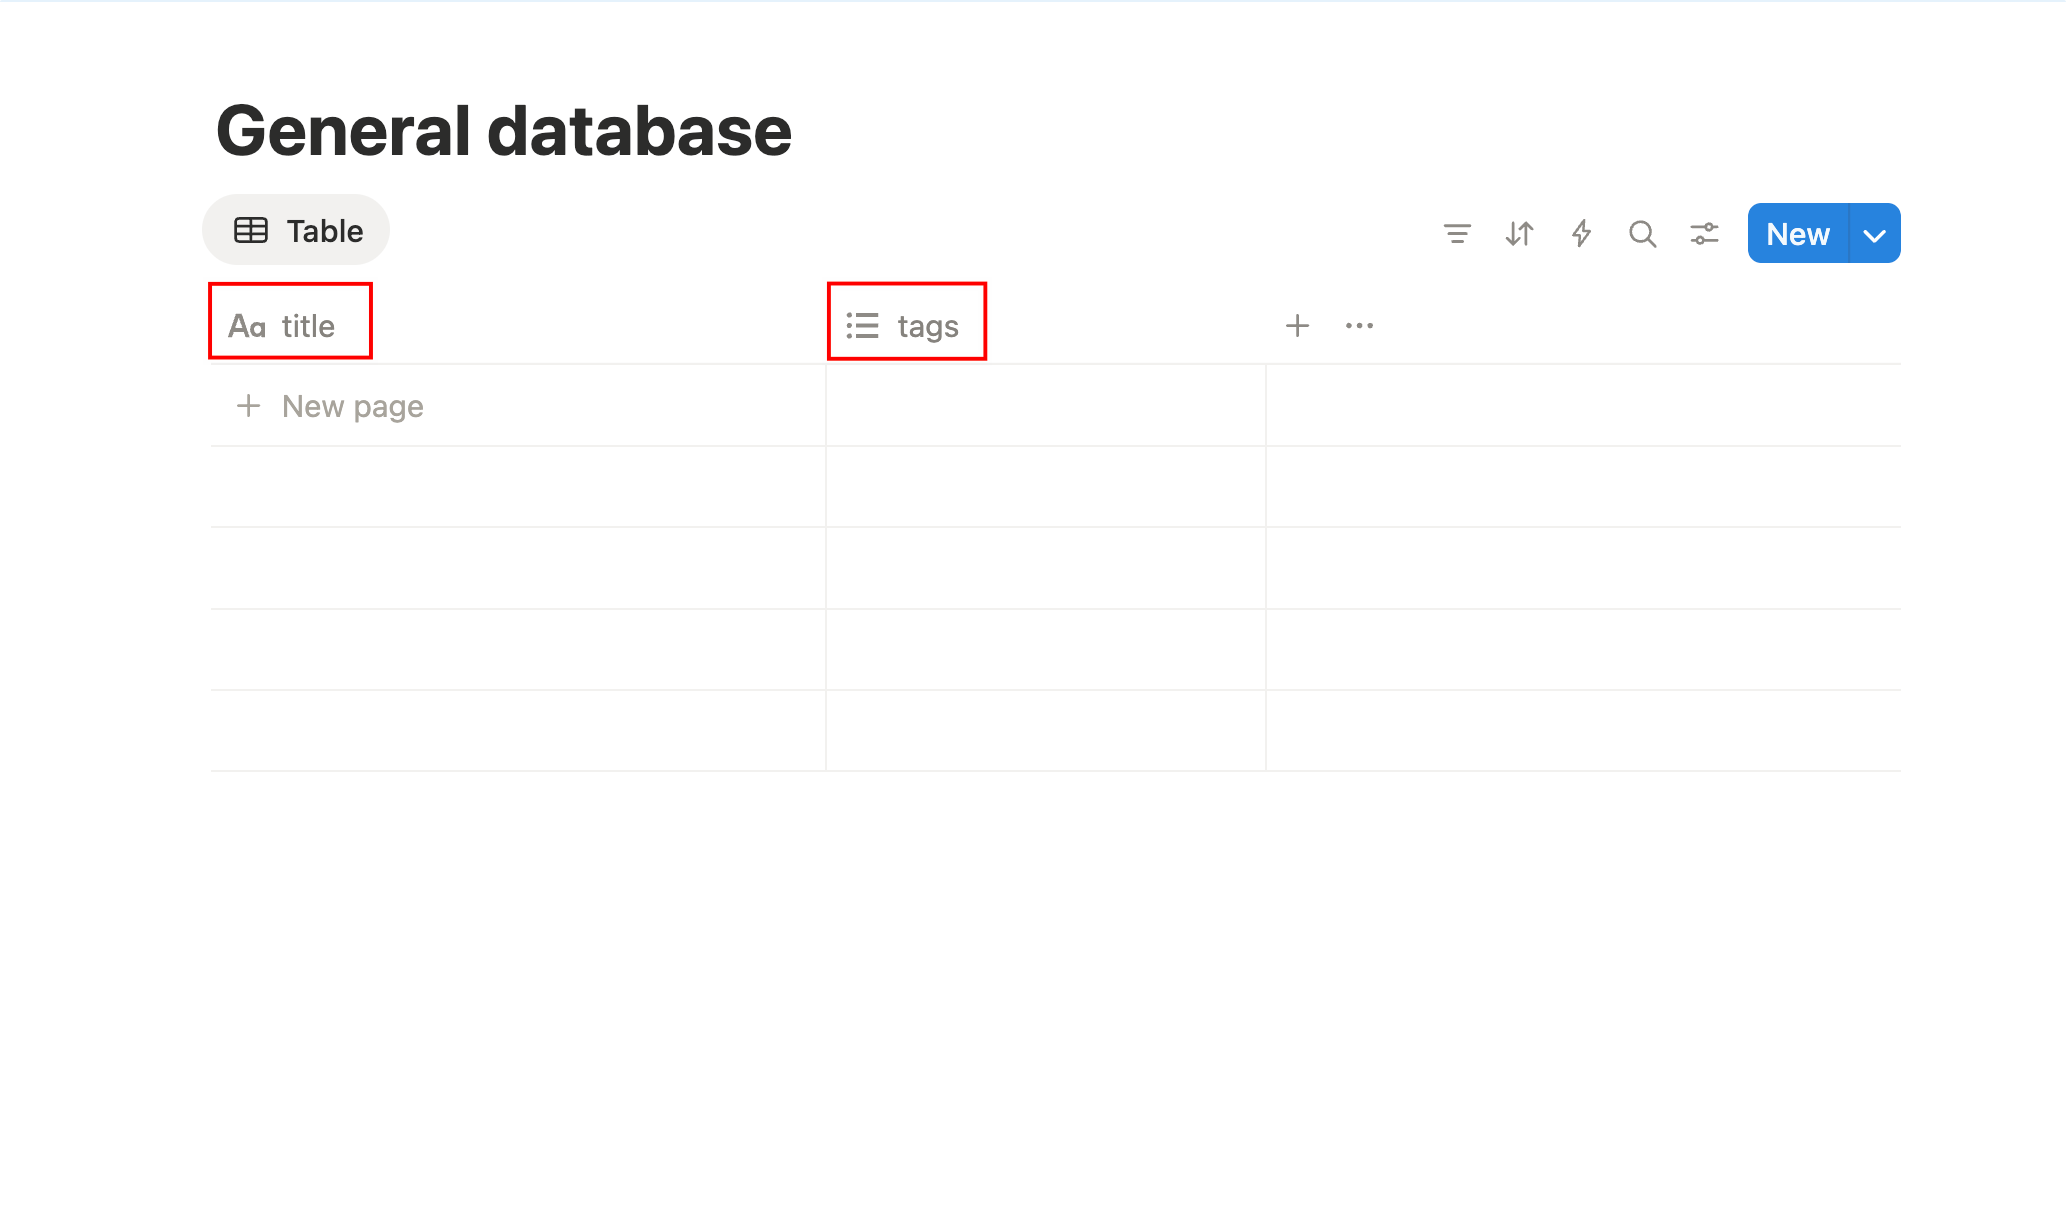
Task: Open automations with the lightning bolt icon
Action: pos(1581,234)
